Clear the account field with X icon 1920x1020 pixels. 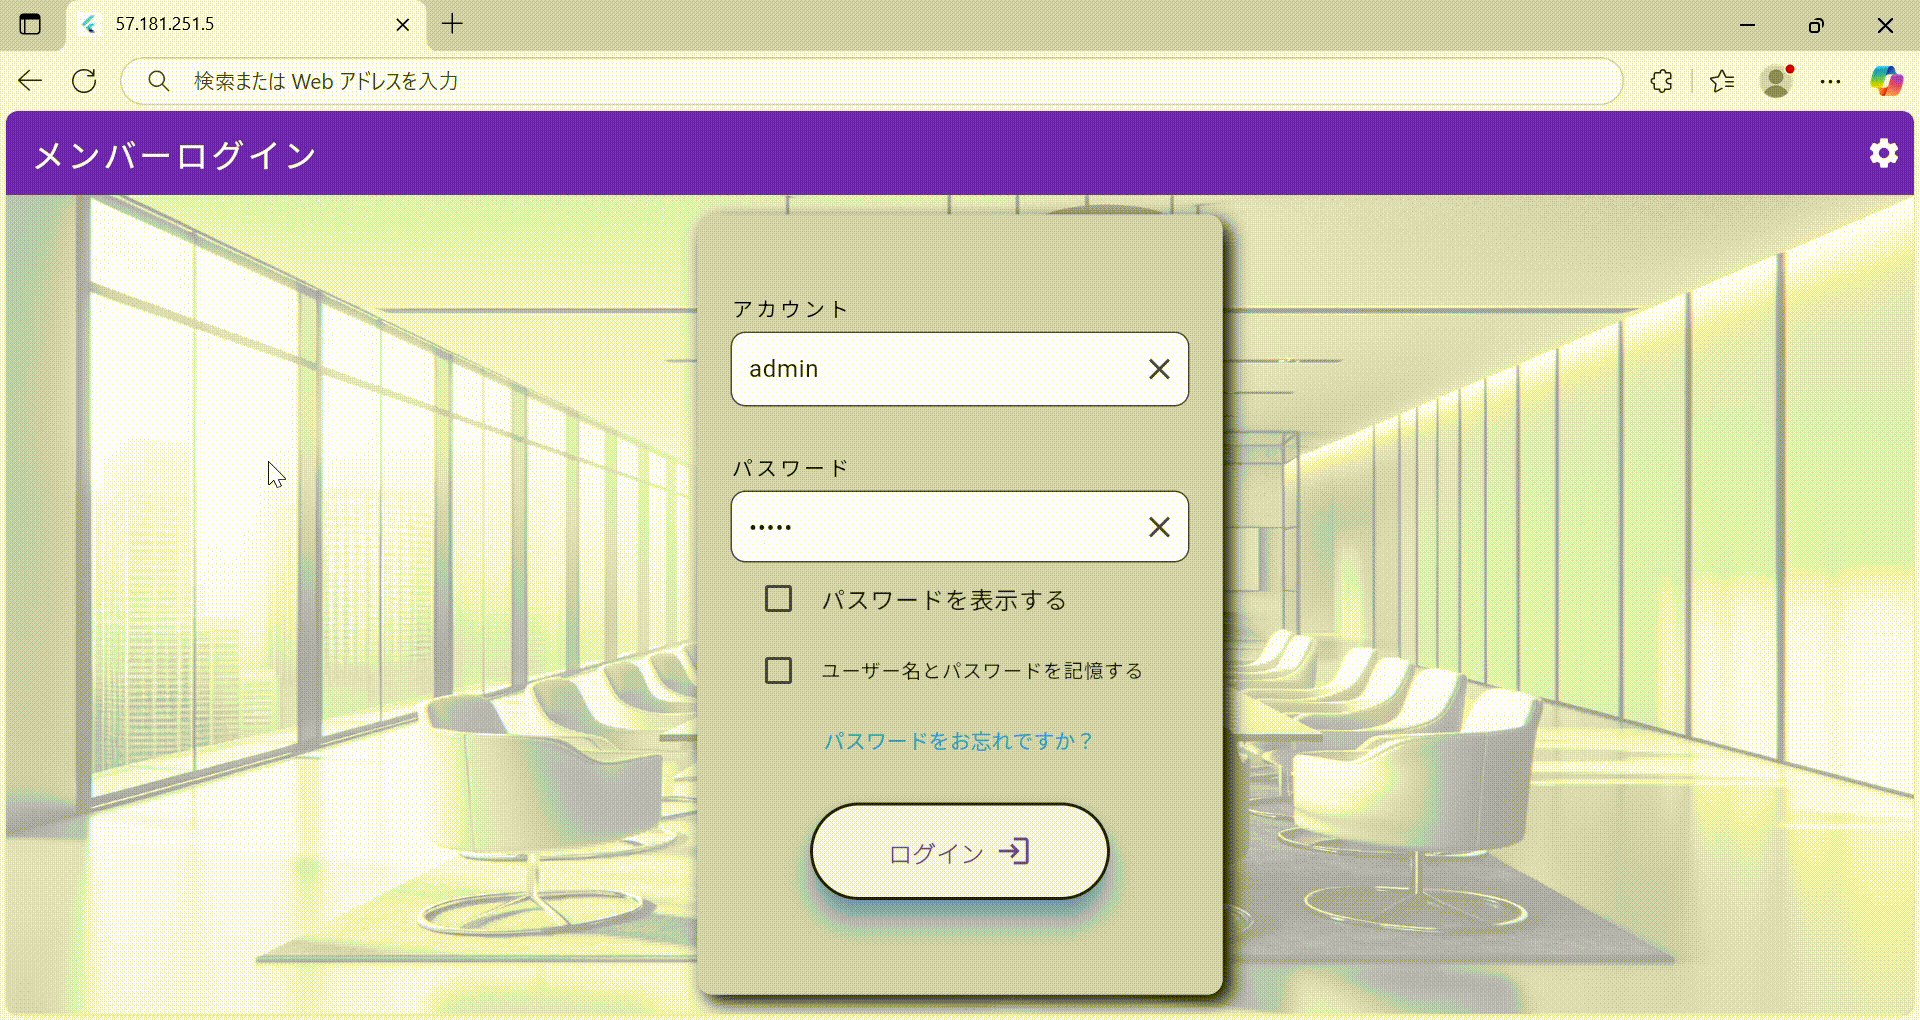tap(1159, 369)
